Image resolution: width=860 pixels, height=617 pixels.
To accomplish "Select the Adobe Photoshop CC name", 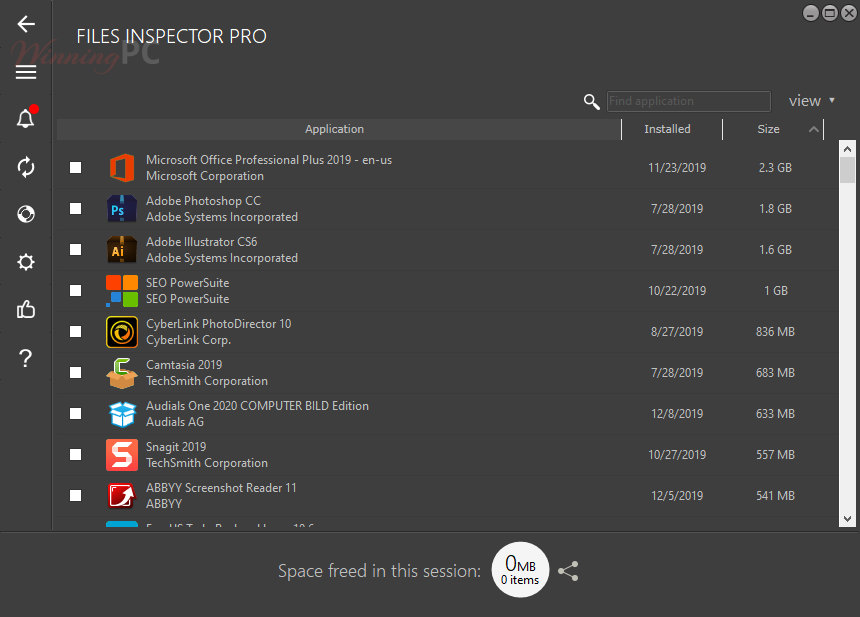I will coord(203,201).
